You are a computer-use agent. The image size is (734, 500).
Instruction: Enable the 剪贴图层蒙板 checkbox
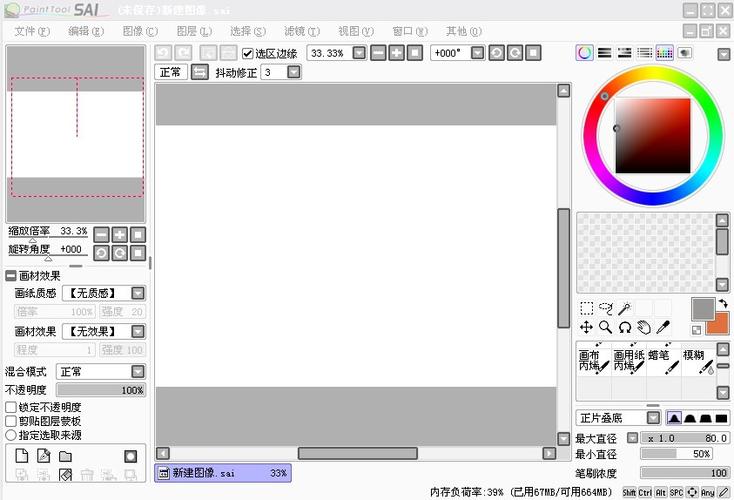pos(11,421)
